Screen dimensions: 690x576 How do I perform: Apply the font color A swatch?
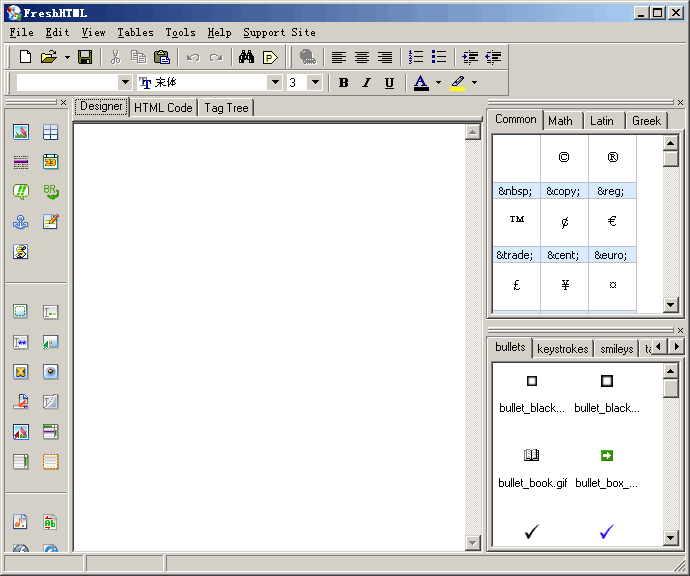pos(421,83)
